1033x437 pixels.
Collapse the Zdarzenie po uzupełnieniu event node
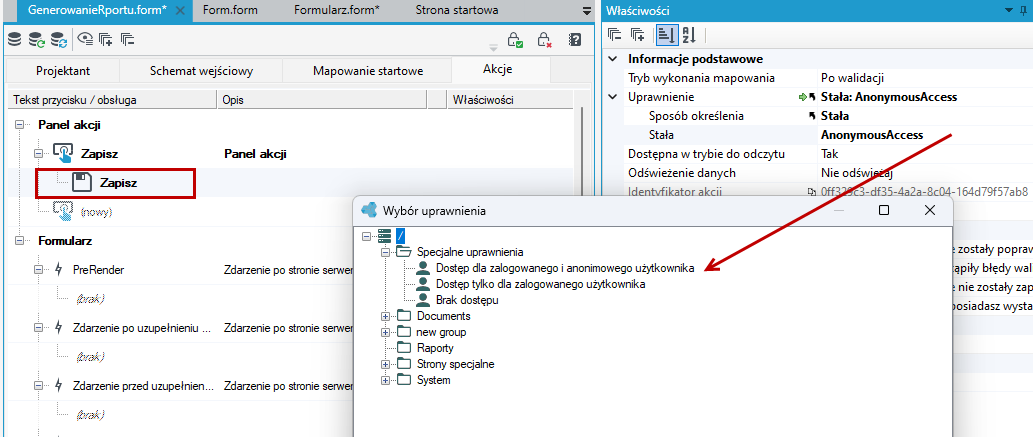38,328
